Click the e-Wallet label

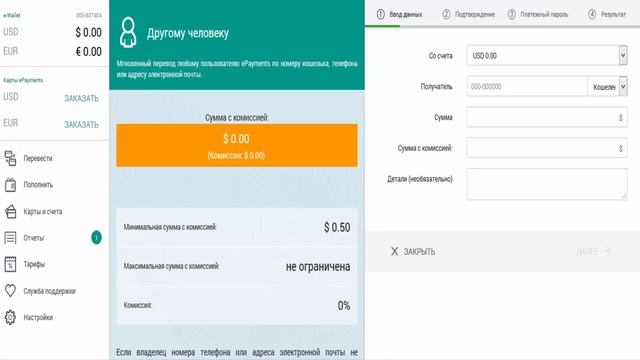tap(12, 15)
